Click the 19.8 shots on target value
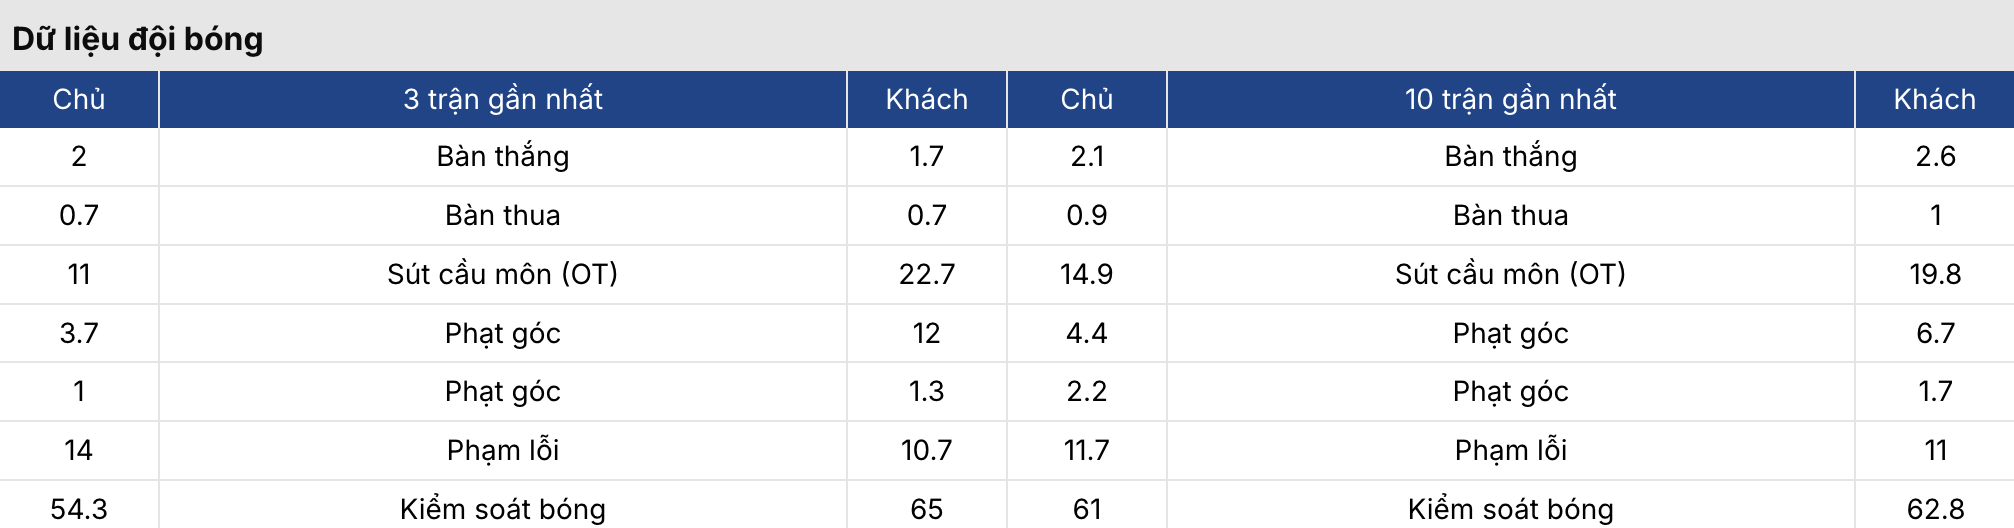The width and height of the screenshot is (2014, 528). point(1934,274)
